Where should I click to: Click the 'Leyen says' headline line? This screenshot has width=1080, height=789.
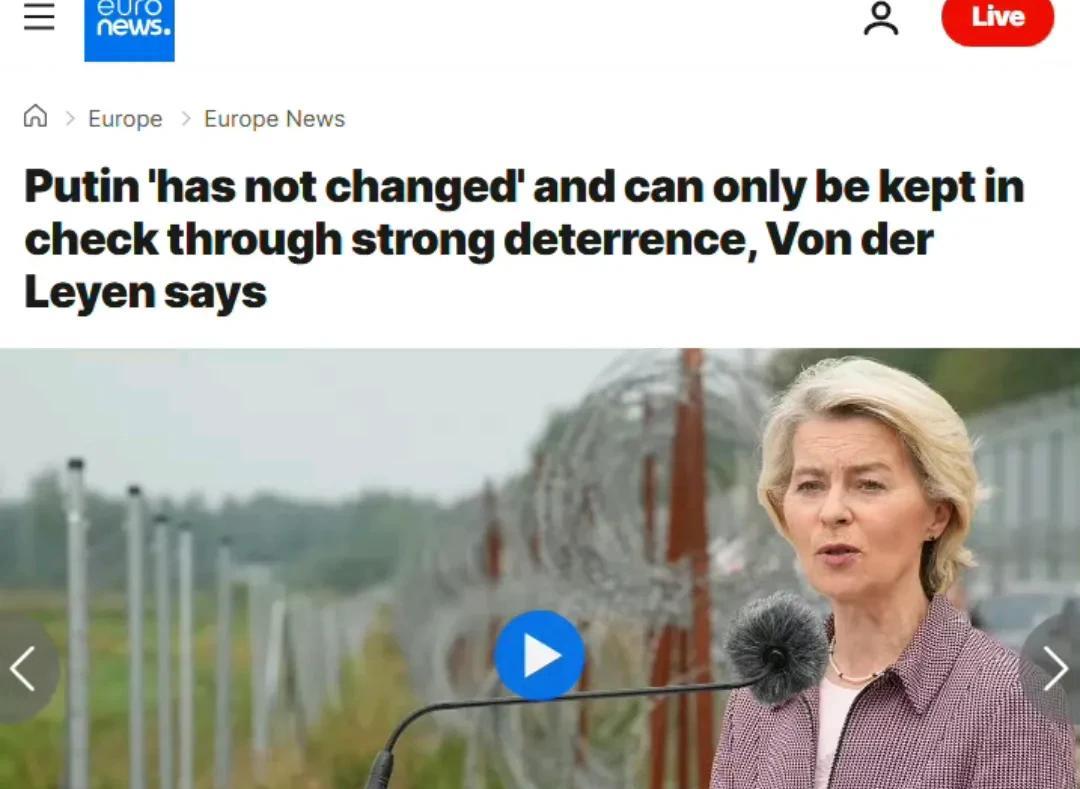pyautogui.click(x=145, y=293)
